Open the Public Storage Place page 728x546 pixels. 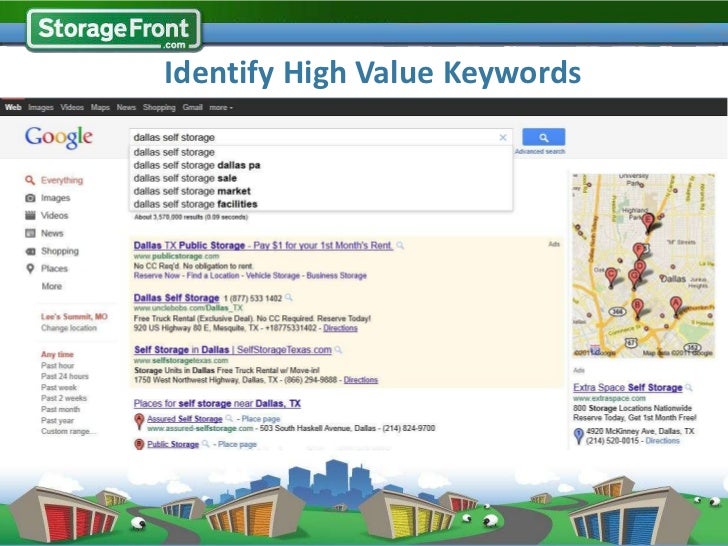click(x=237, y=444)
